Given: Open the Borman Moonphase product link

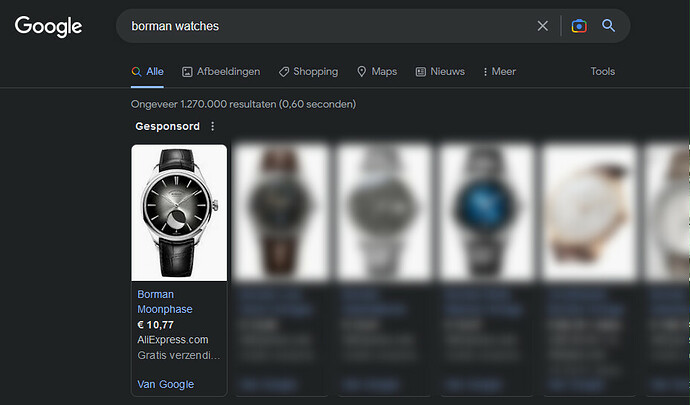Looking at the screenshot, I should coord(165,302).
